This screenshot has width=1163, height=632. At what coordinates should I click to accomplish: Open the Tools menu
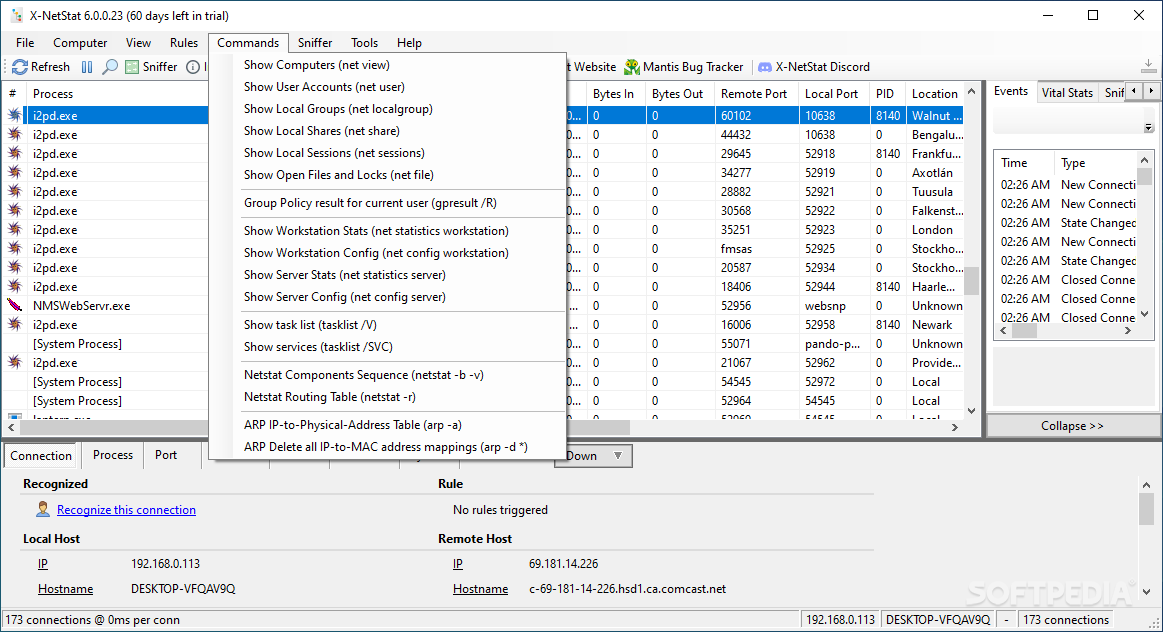point(364,43)
